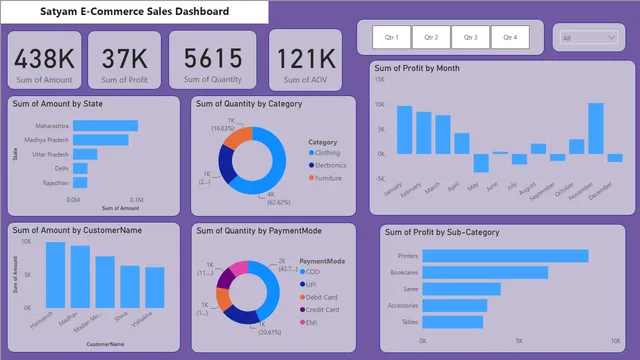This screenshot has width=640, height=360.
Task: Select the negative May profit bar
Action: pyautogui.click(x=481, y=163)
